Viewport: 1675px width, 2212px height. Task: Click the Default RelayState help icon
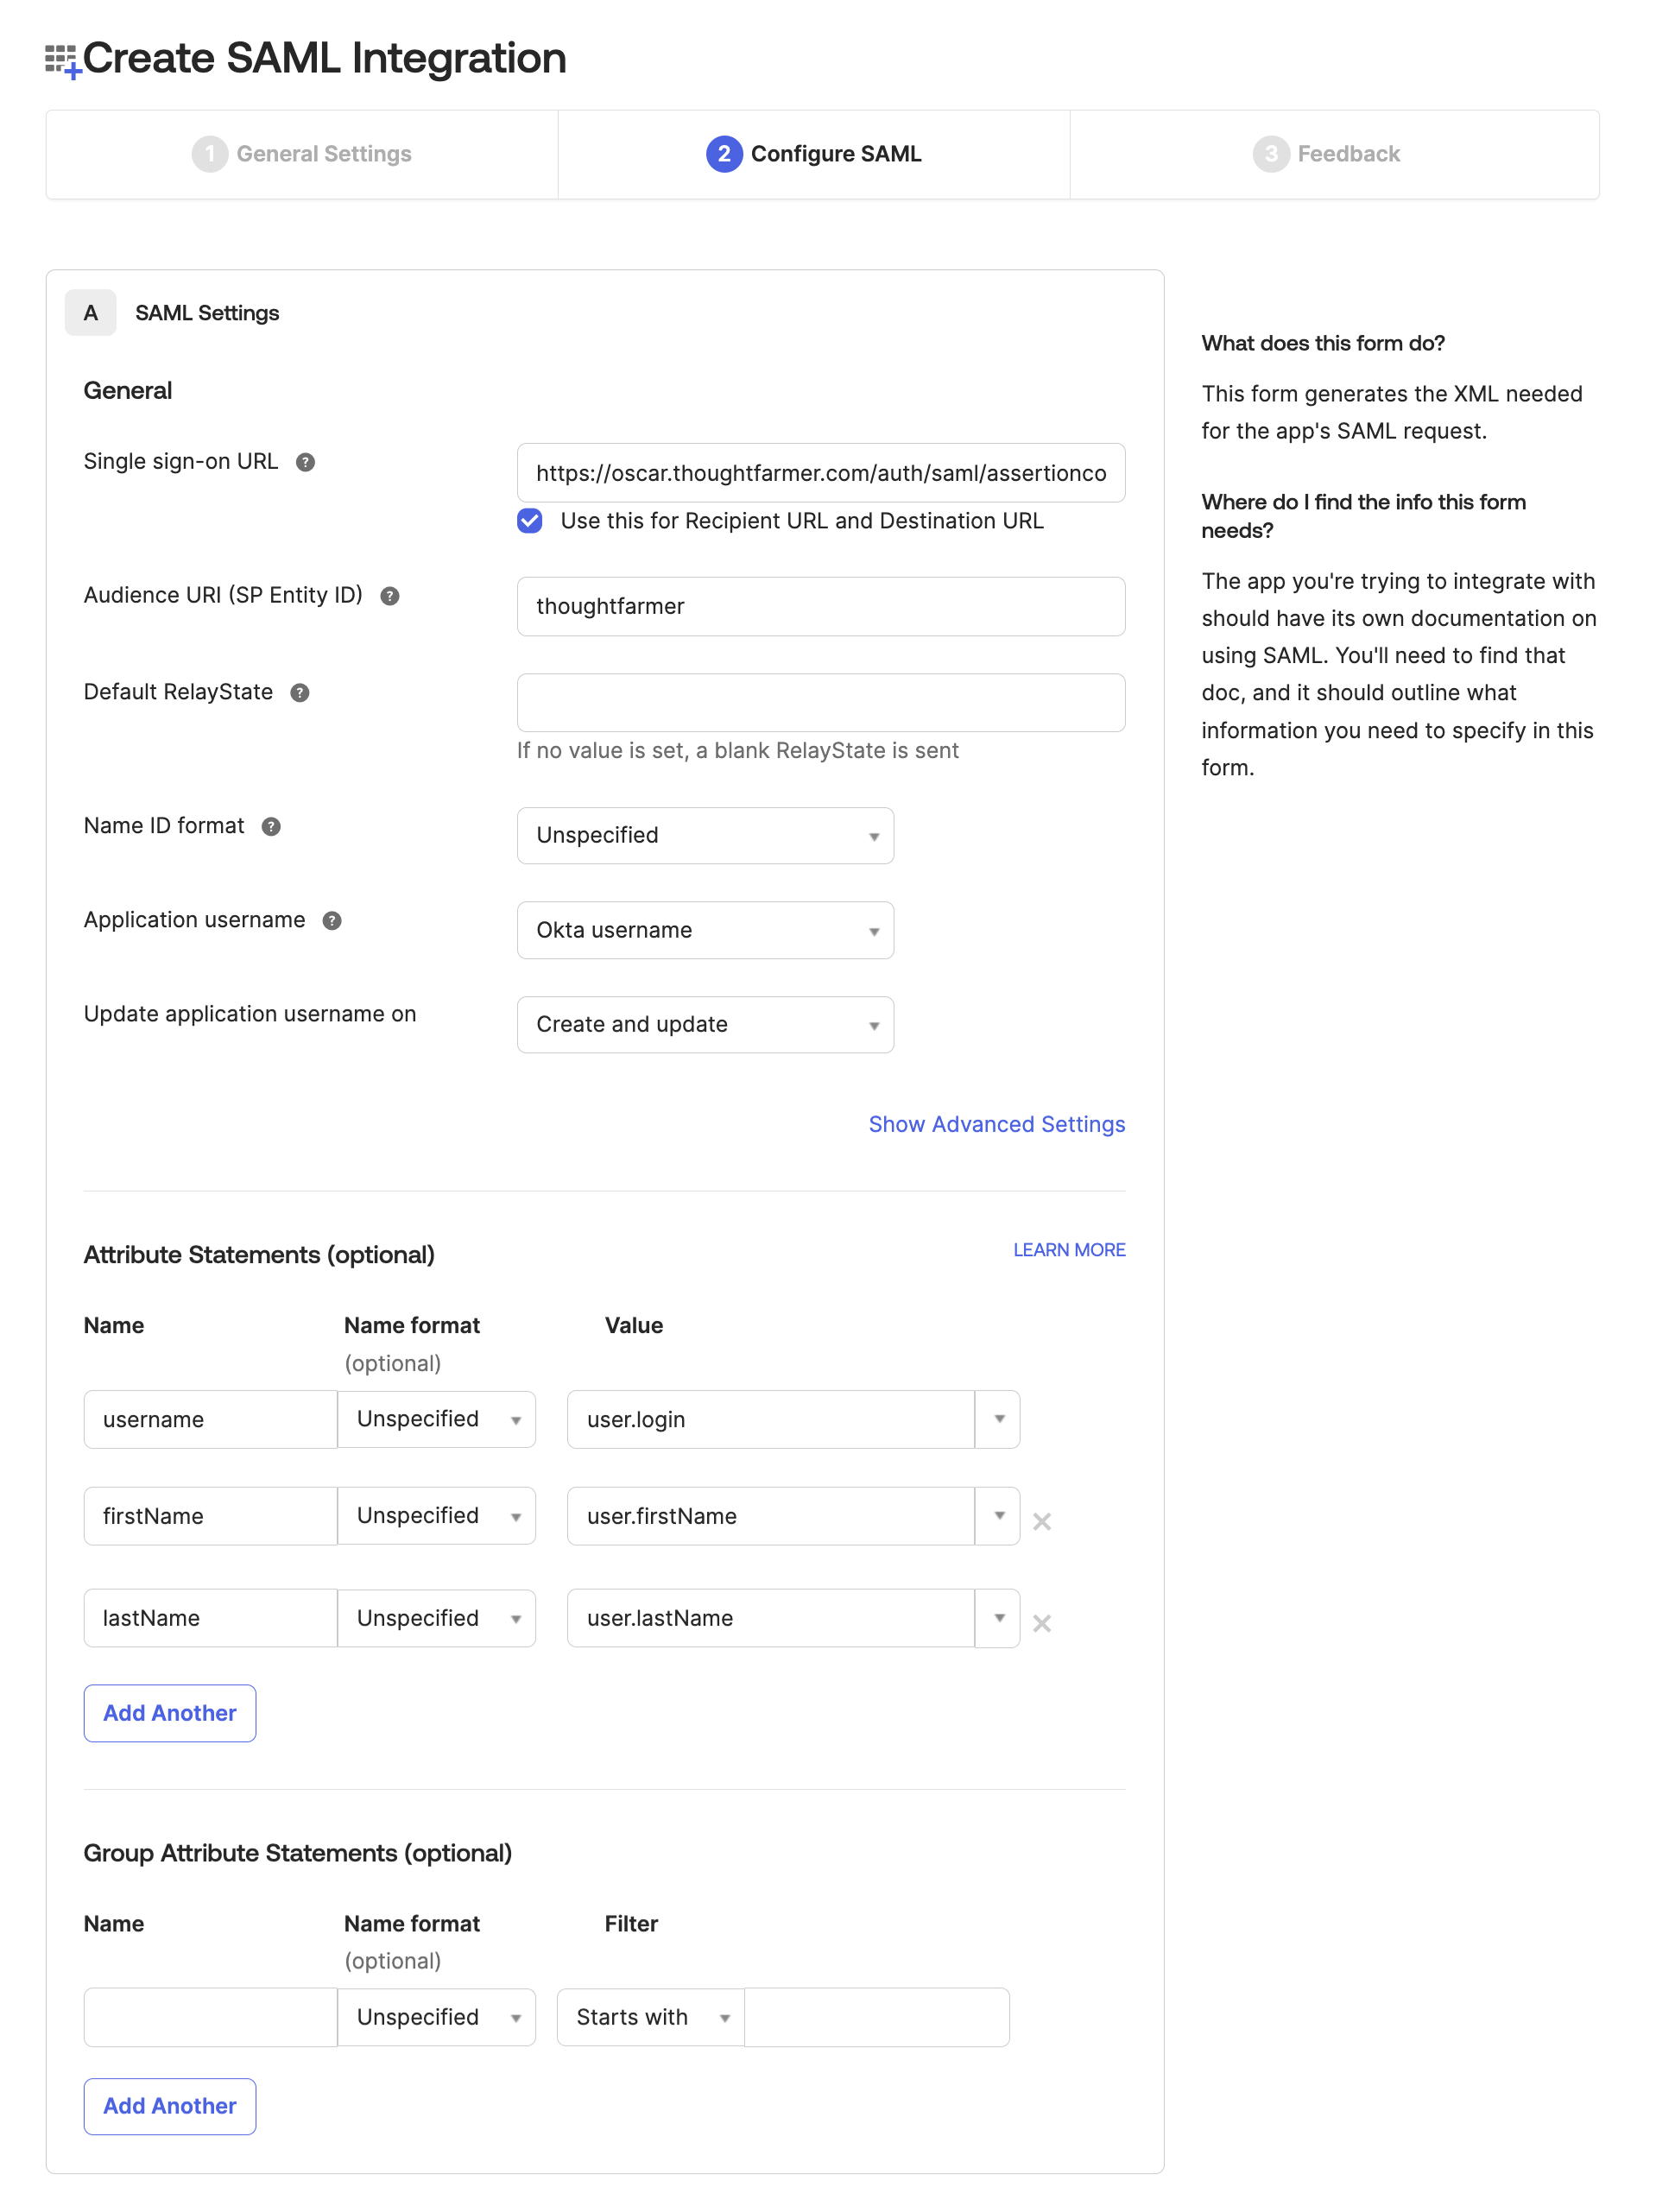(x=300, y=693)
